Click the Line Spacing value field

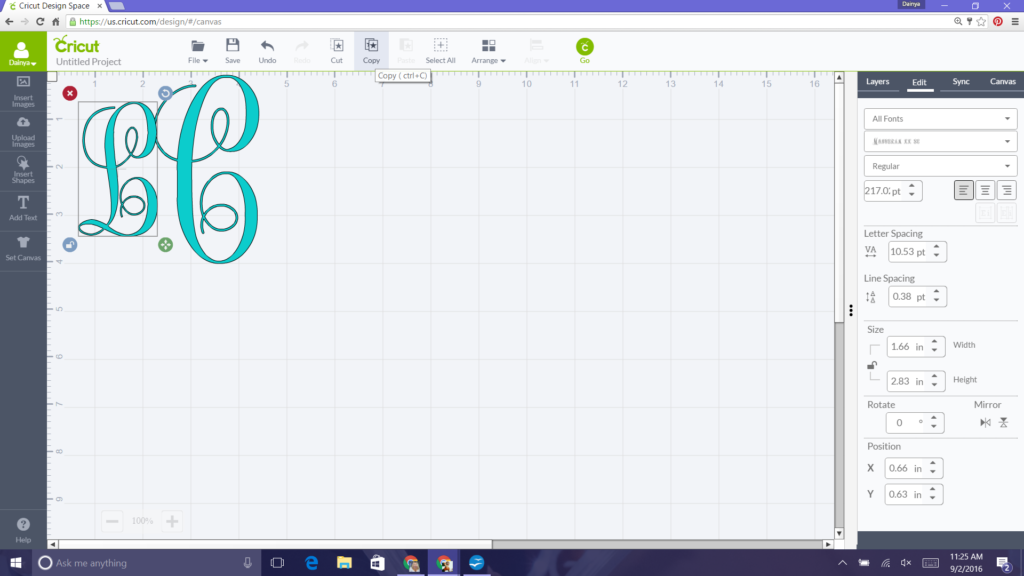coord(909,296)
